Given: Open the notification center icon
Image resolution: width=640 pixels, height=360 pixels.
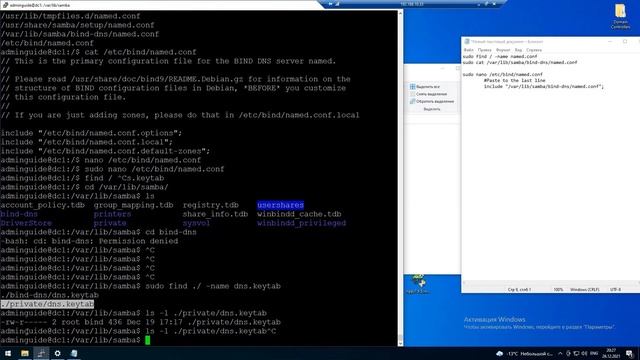Looking at the screenshot, I should (629, 353).
